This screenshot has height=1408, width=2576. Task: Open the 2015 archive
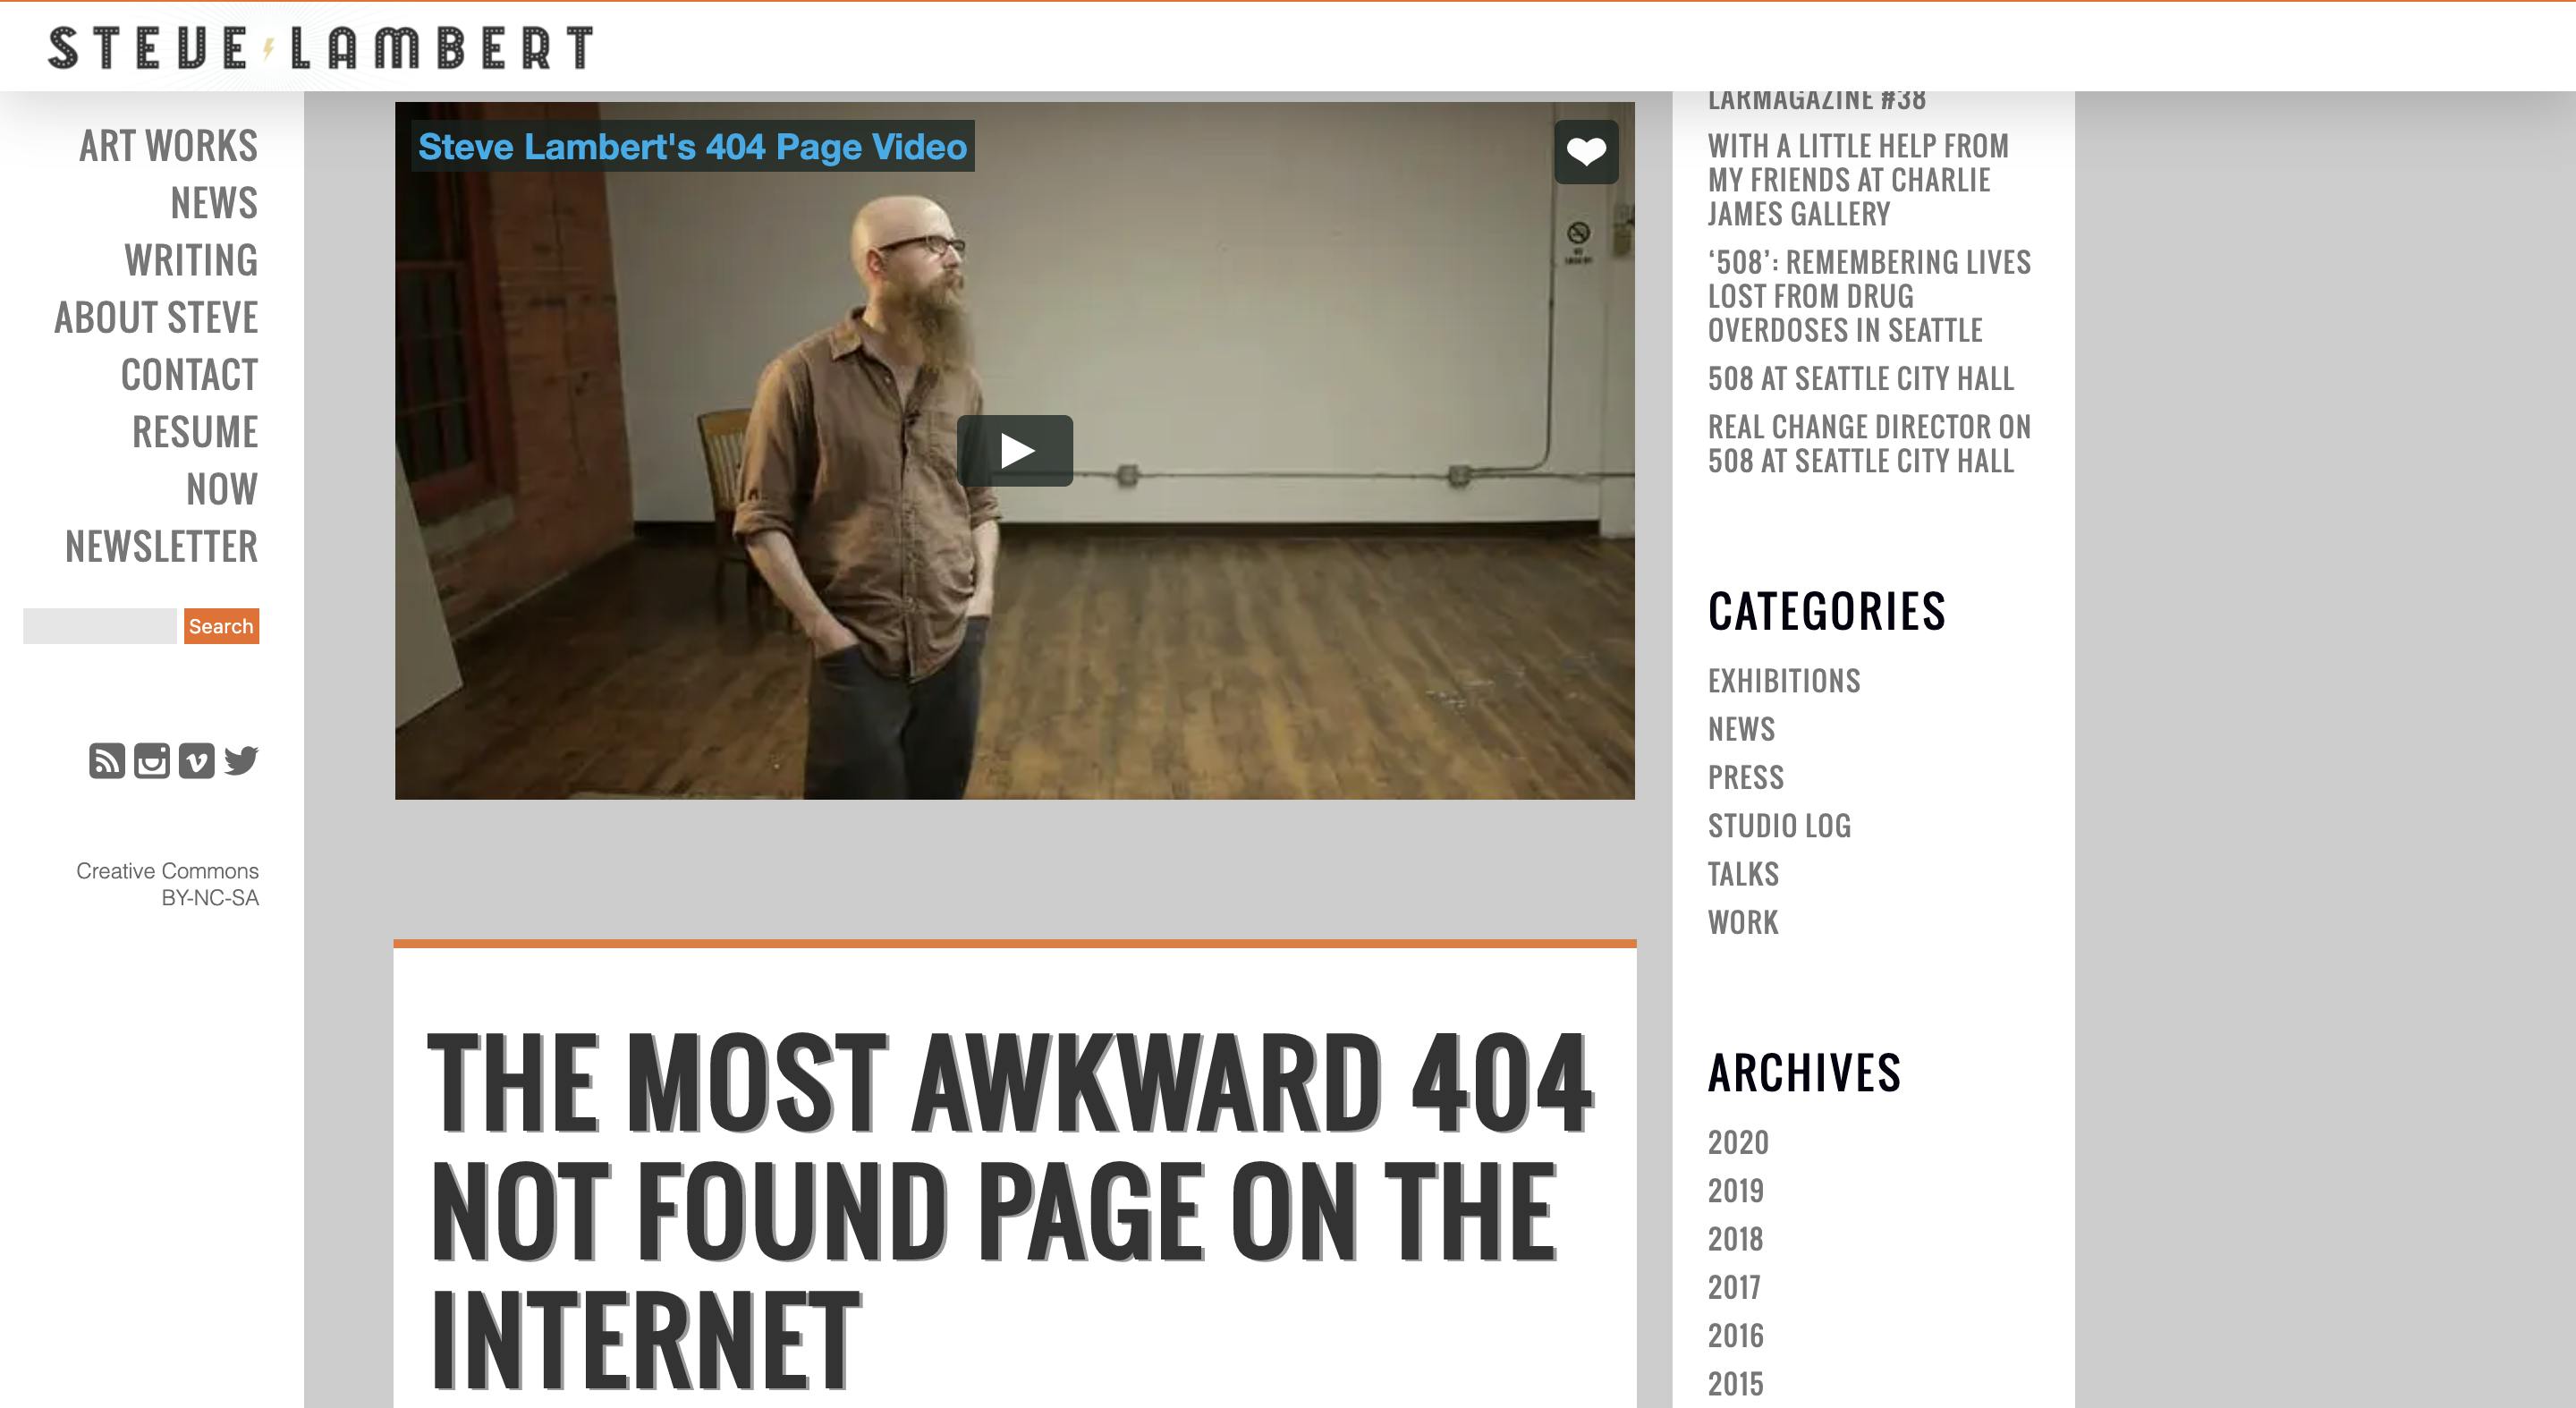pyautogui.click(x=1736, y=1384)
